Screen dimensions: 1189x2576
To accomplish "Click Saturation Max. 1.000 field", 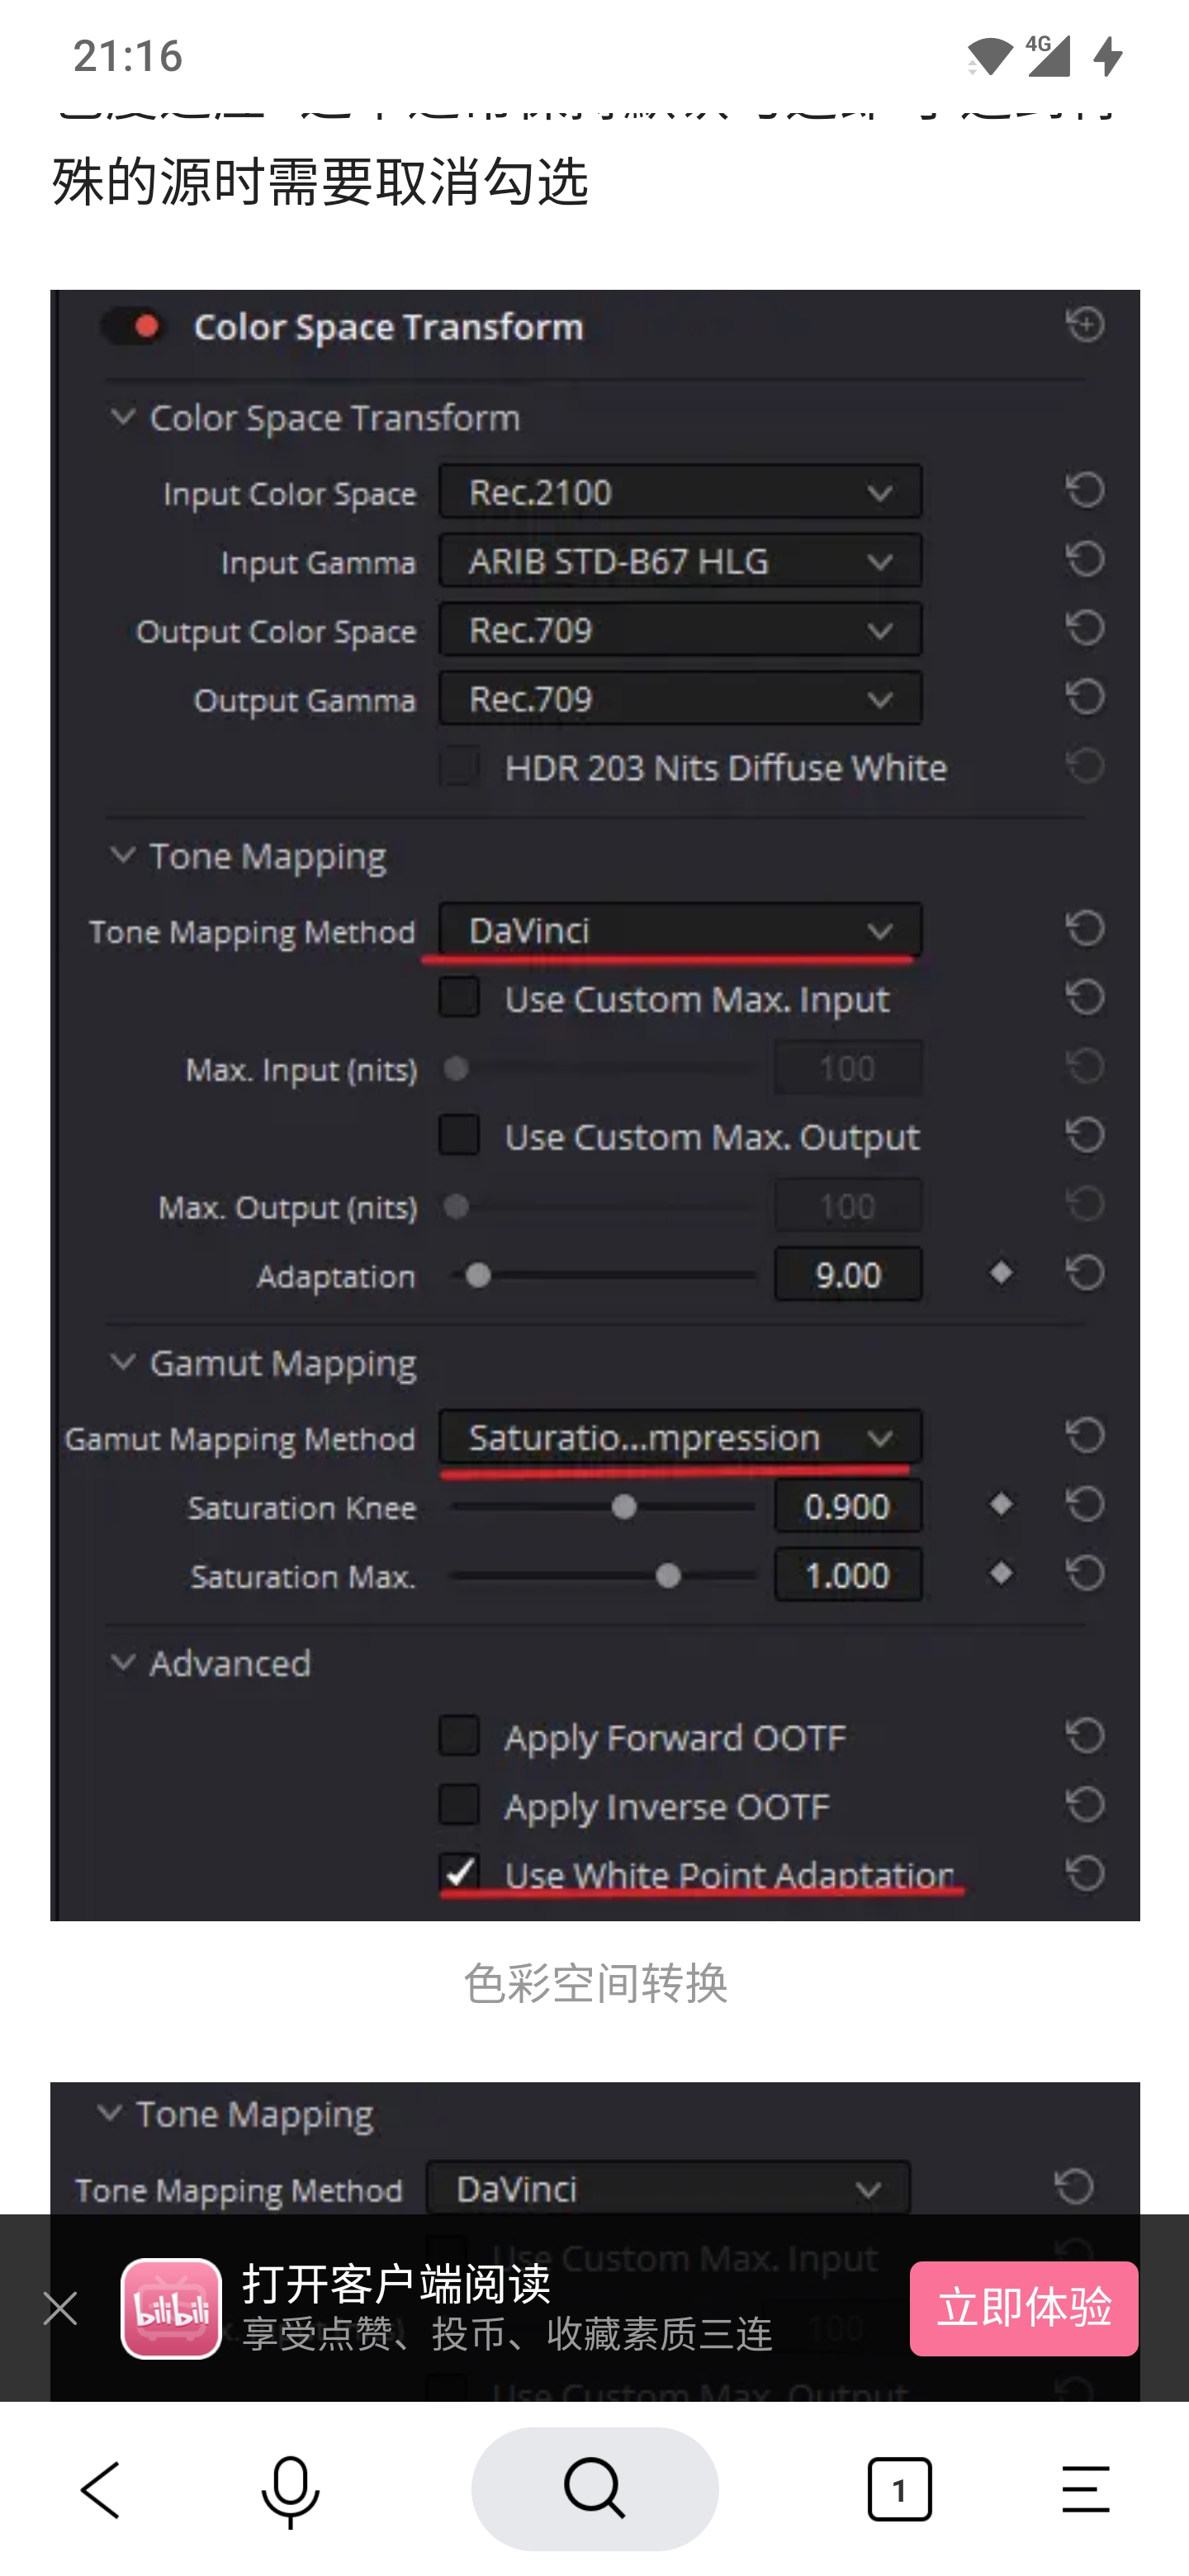I will coord(848,1575).
